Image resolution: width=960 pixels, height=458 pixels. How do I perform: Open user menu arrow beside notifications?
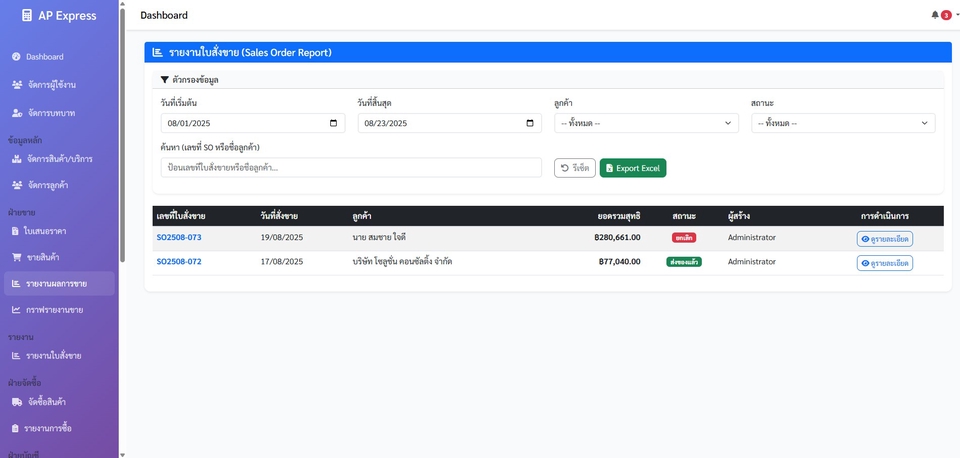956,15
